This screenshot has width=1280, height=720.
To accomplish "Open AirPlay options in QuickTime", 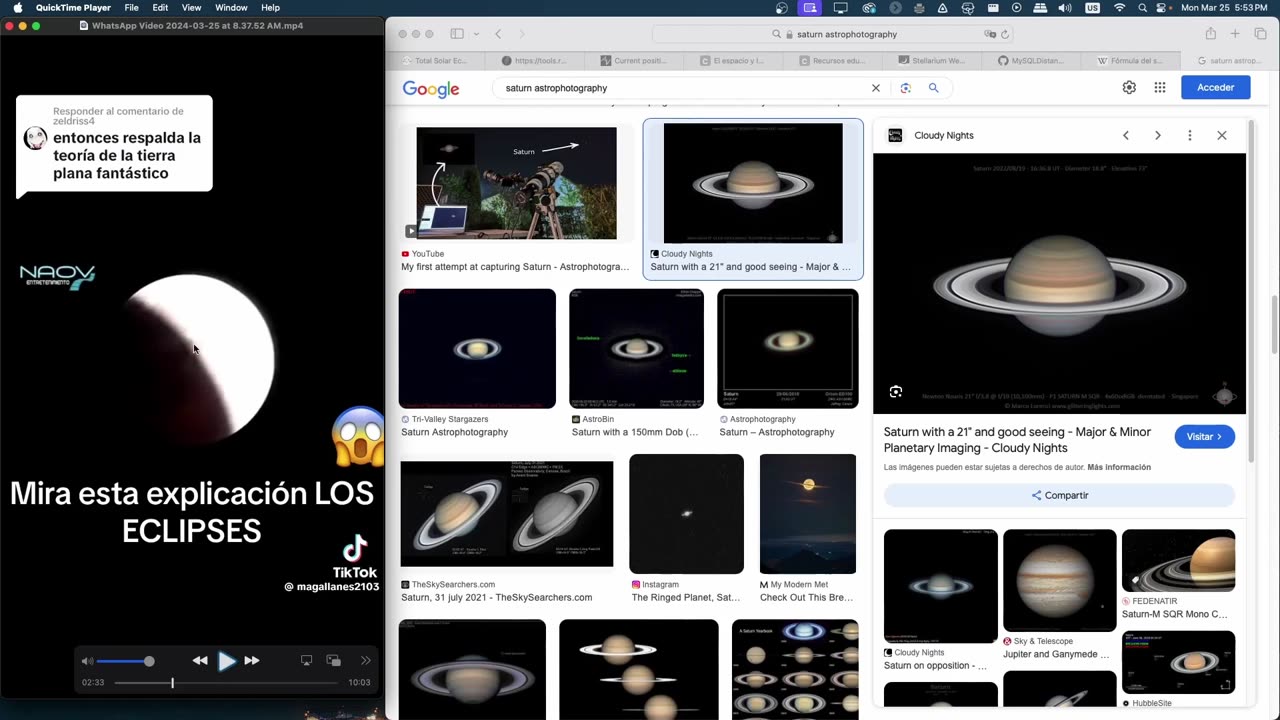I will (307, 660).
